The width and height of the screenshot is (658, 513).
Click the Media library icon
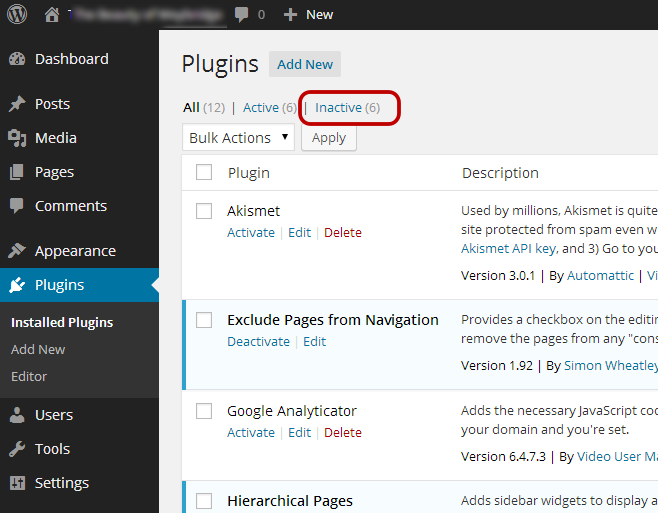[17, 138]
